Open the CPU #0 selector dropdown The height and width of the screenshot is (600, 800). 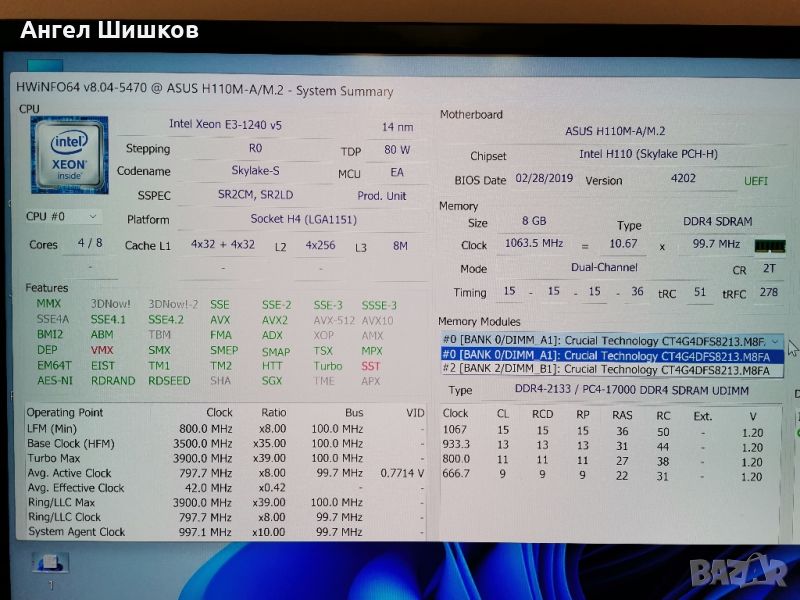pos(62,216)
